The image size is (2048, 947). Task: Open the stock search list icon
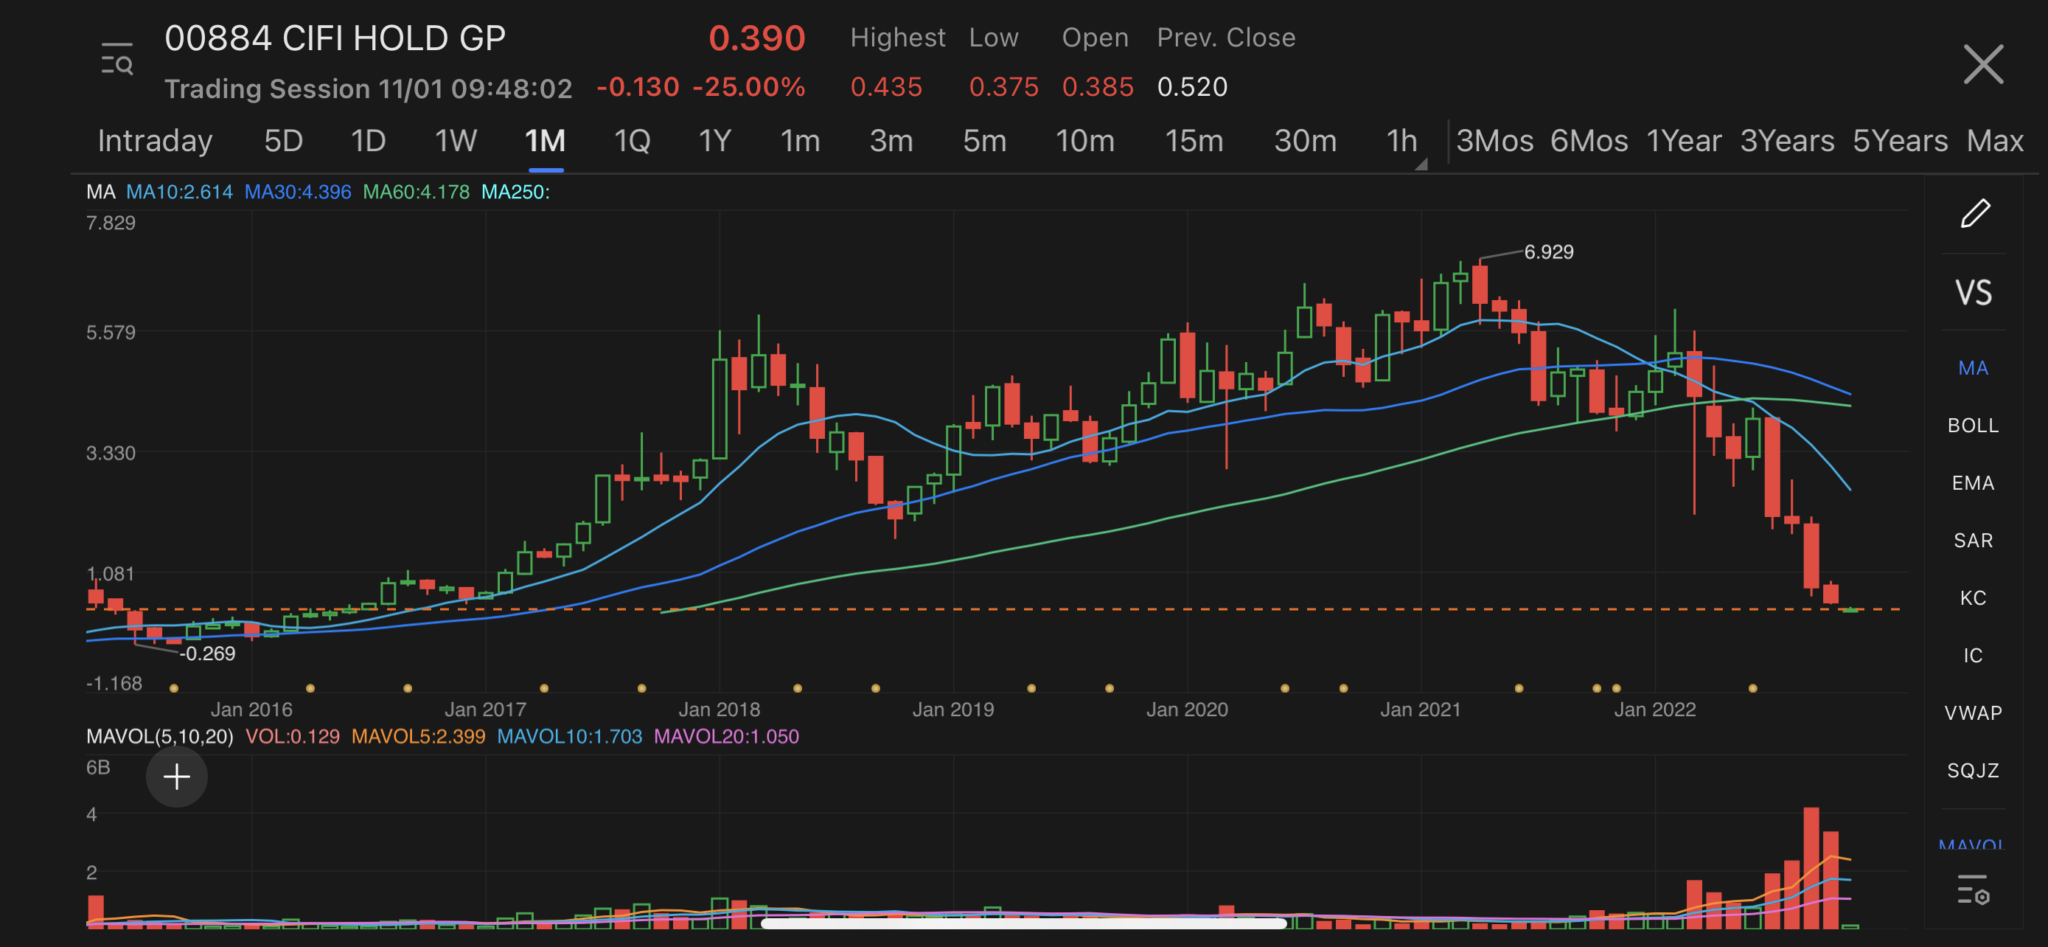tap(117, 60)
